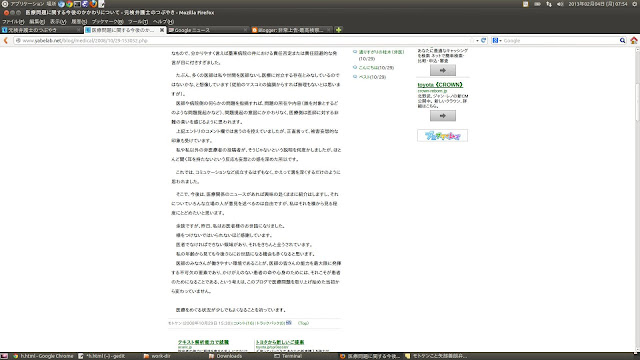Click the Google search input field

559,40
